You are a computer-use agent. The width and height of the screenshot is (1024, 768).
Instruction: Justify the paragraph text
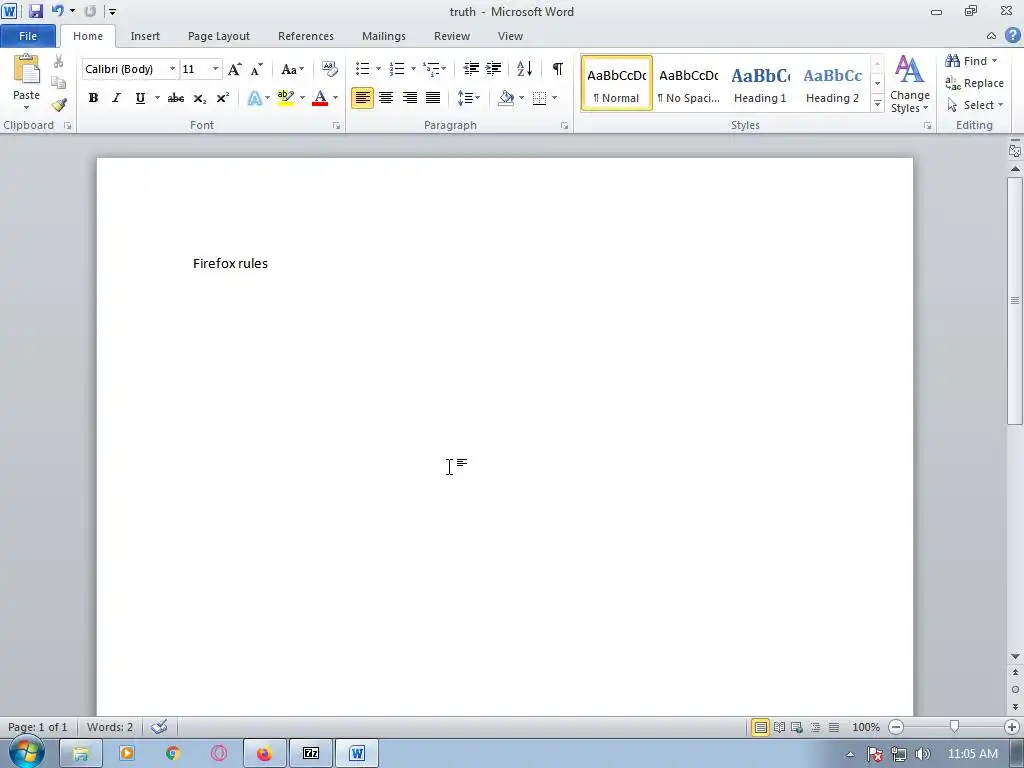(x=433, y=98)
